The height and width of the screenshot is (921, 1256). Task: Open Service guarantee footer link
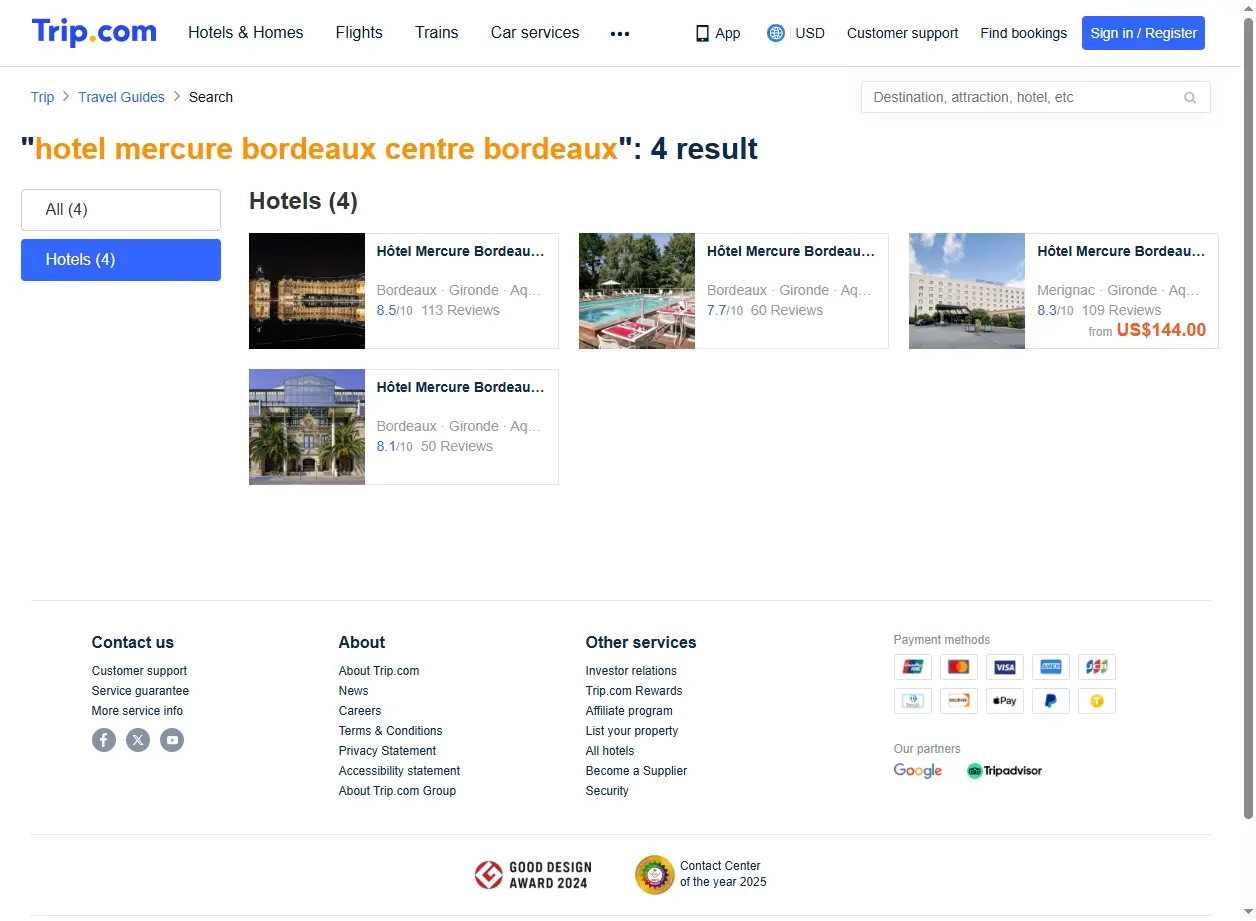click(x=140, y=691)
